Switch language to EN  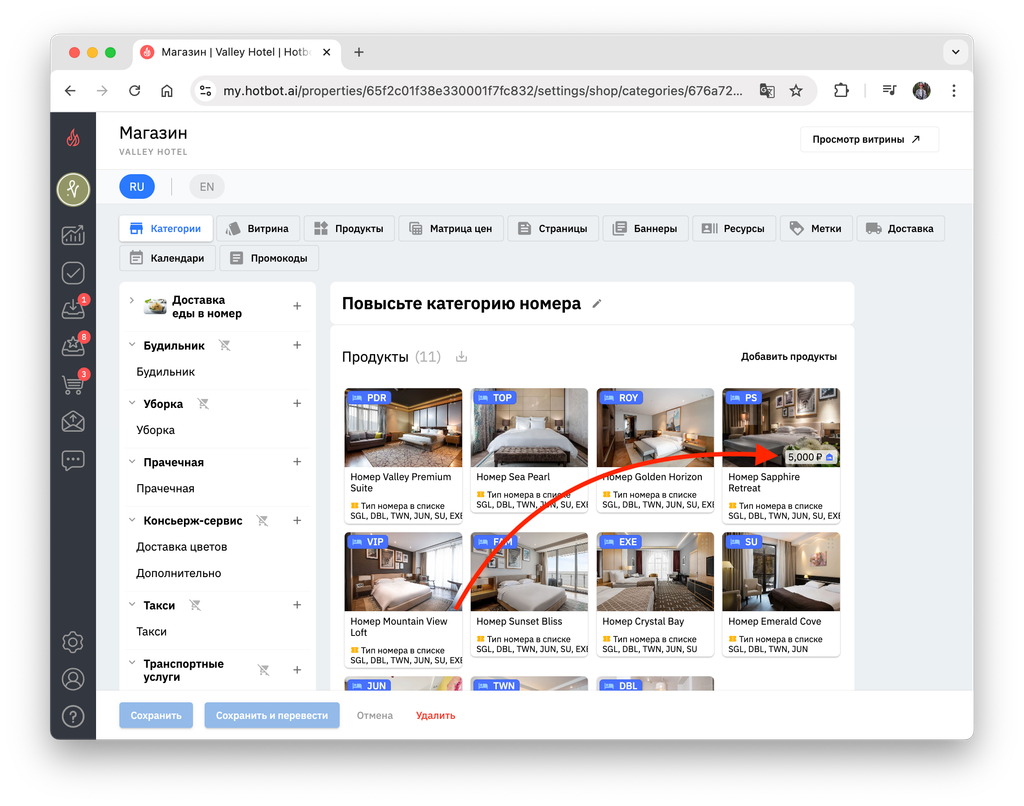207,187
